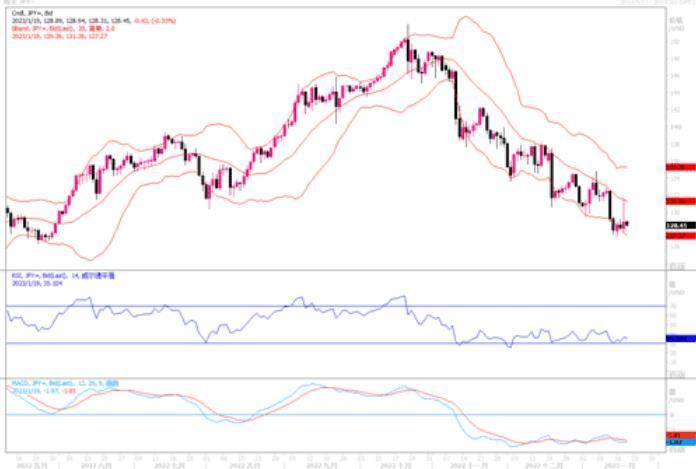Select the red MACD value tag on axis
The height and width of the screenshot is (469, 696).
[x=678, y=435]
